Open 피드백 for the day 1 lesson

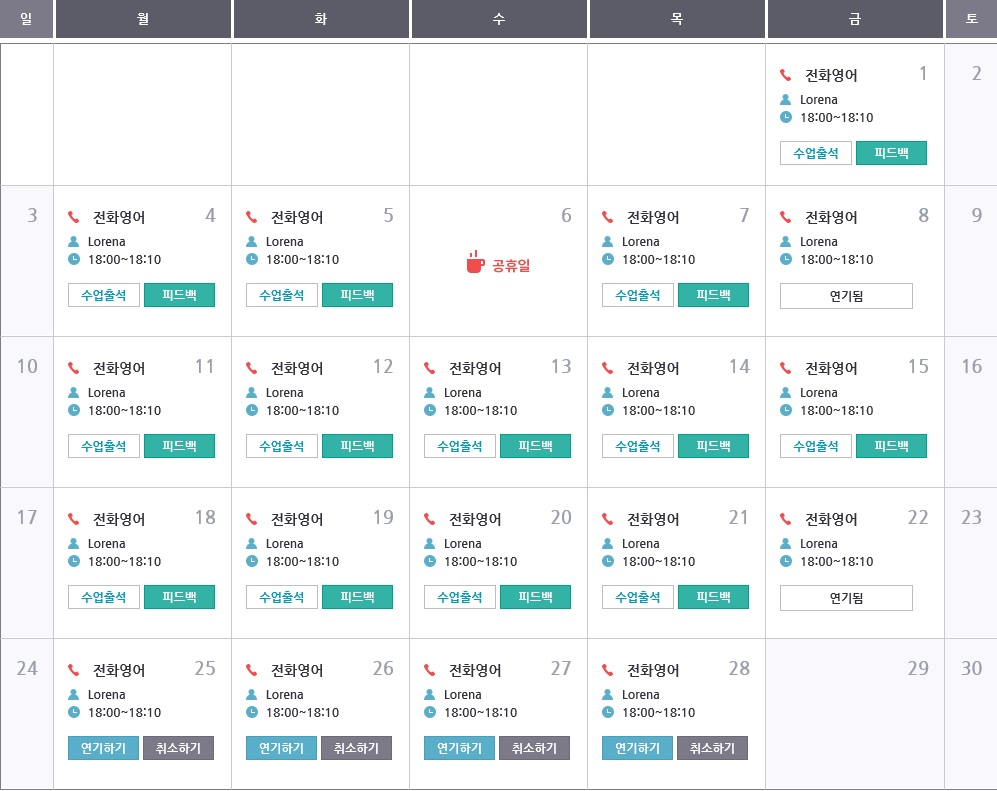point(891,153)
